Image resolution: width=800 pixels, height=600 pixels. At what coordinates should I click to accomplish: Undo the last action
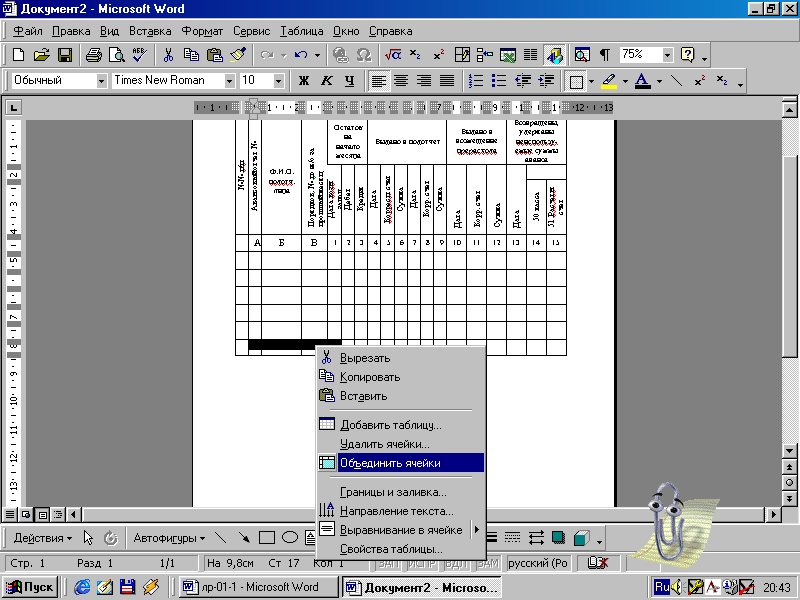301,55
